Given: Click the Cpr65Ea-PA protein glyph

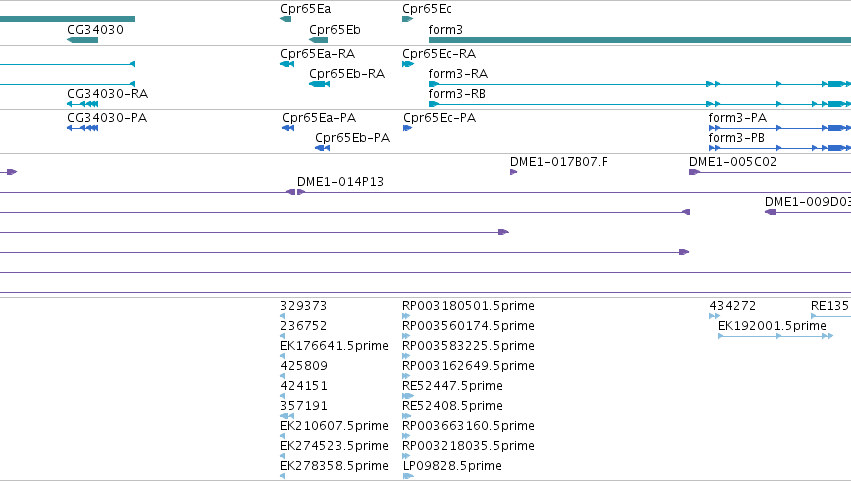Looking at the screenshot, I should (288, 128).
